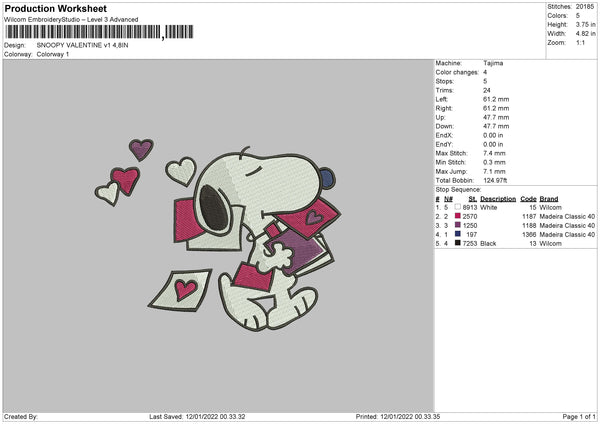
Task: Click the Total Bobbin value 124.97ft
Action: click(x=495, y=180)
